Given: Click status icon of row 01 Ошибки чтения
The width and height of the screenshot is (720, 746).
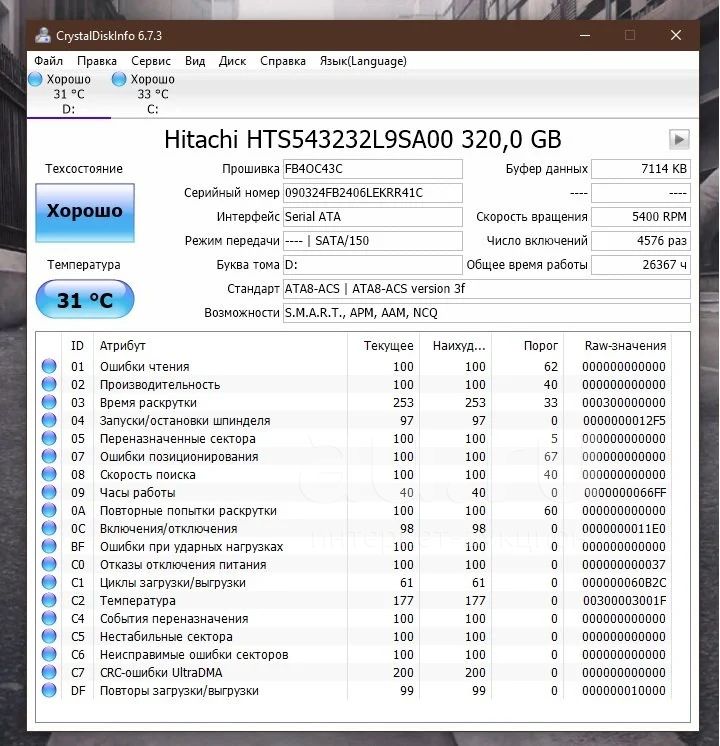Looking at the screenshot, I should pos(49,366).
